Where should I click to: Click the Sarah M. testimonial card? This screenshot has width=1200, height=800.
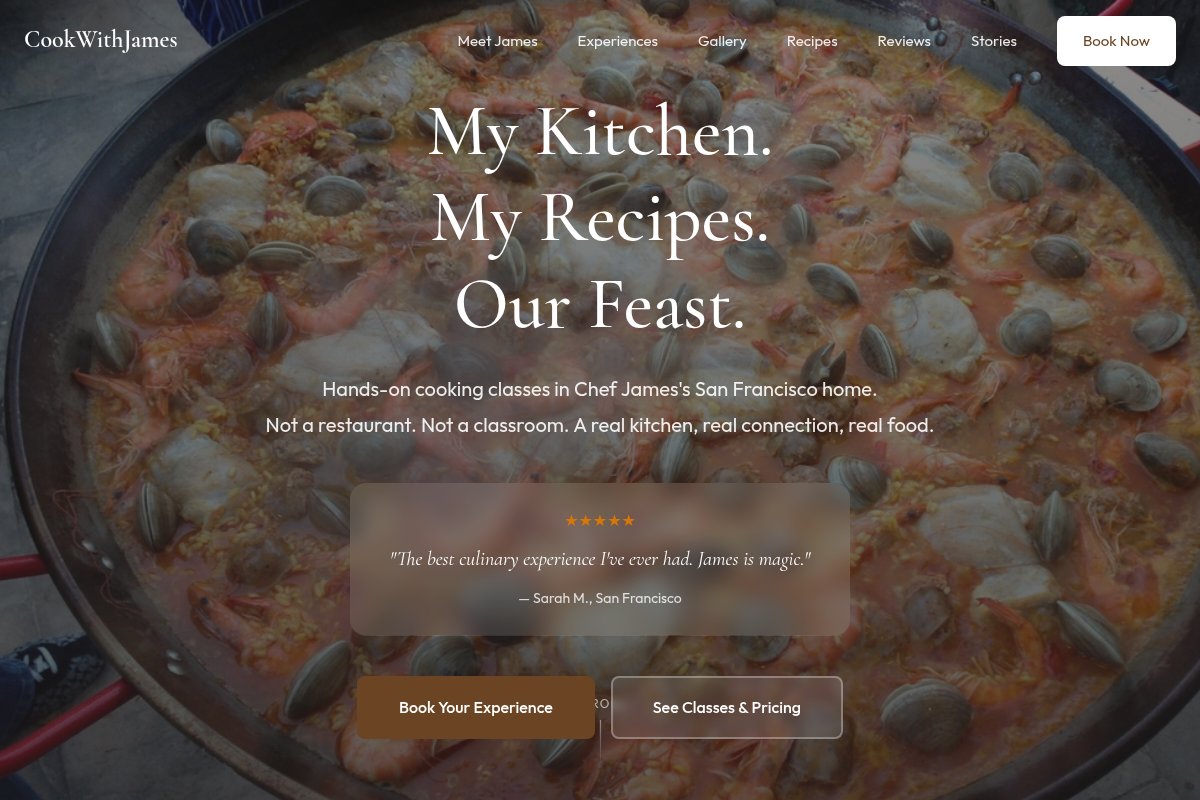pos(600,559)
